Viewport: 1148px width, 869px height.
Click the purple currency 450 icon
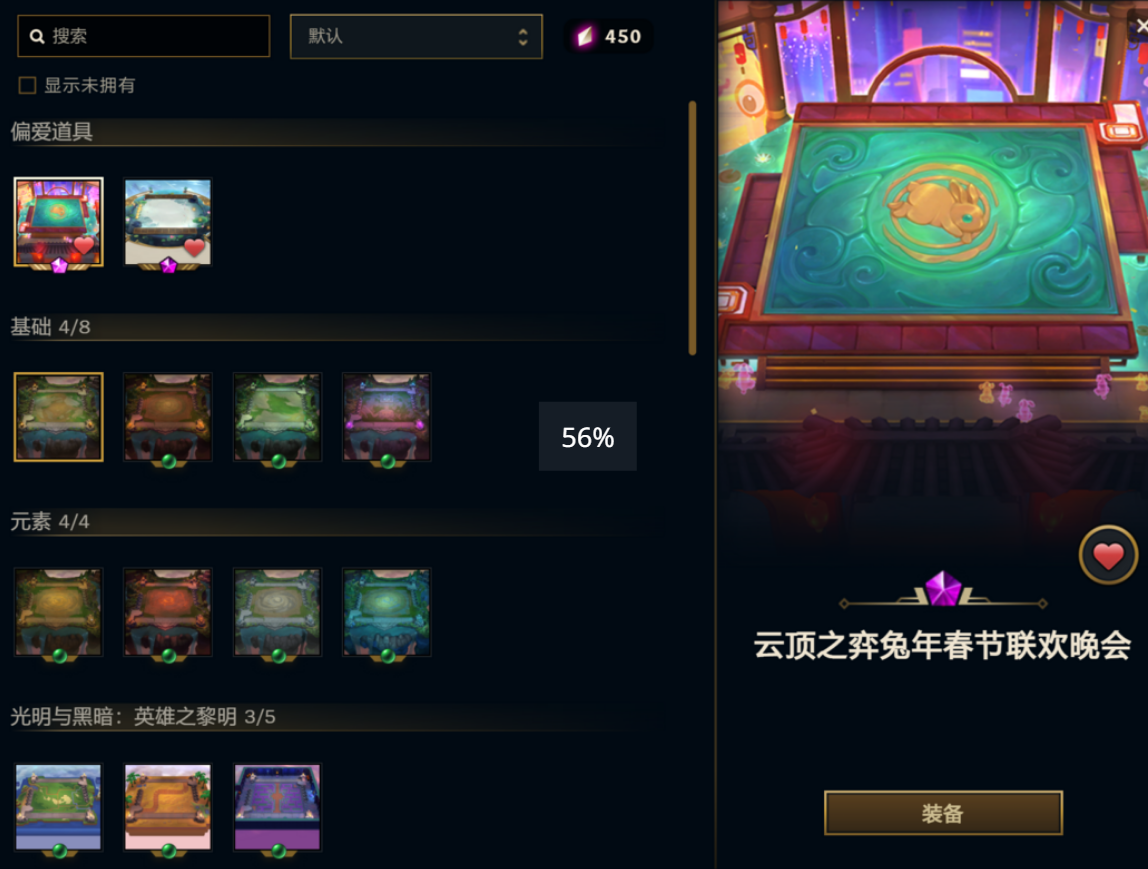585,36
